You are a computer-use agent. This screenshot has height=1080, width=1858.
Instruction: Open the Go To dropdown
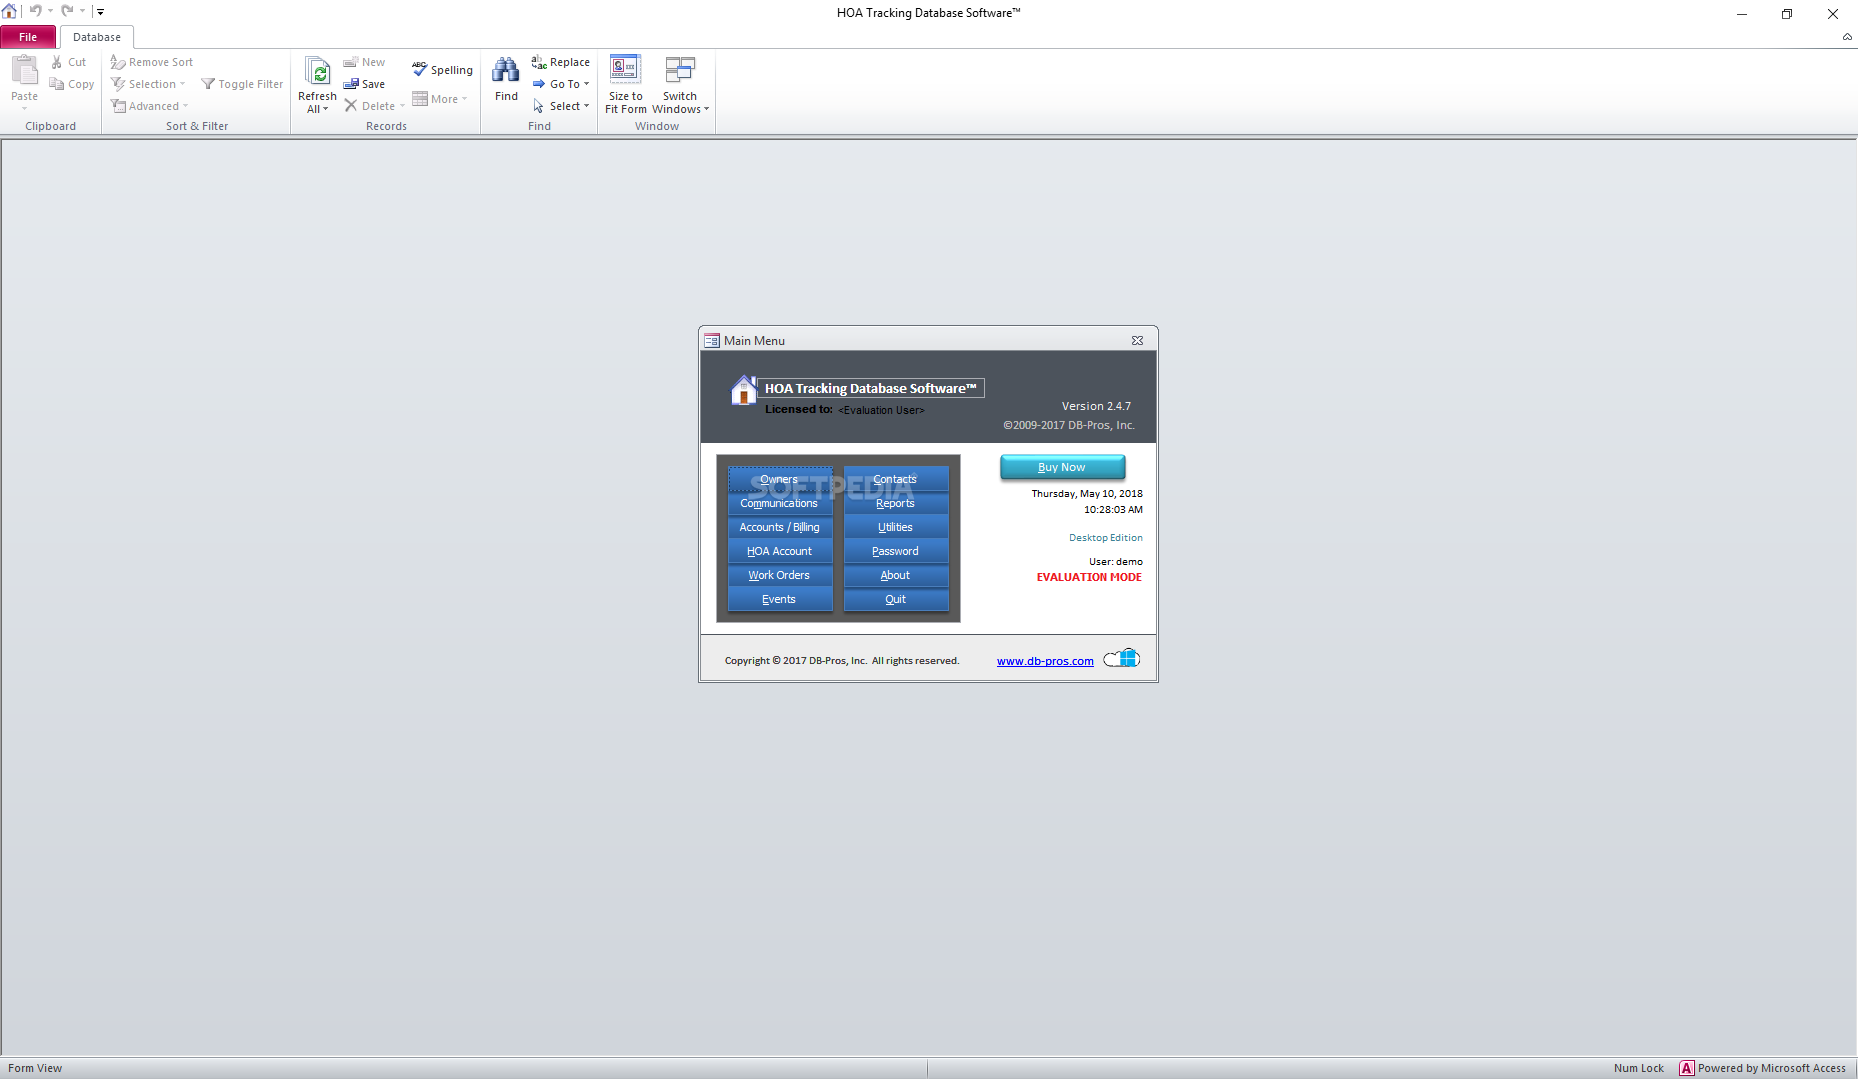(561, 84)
